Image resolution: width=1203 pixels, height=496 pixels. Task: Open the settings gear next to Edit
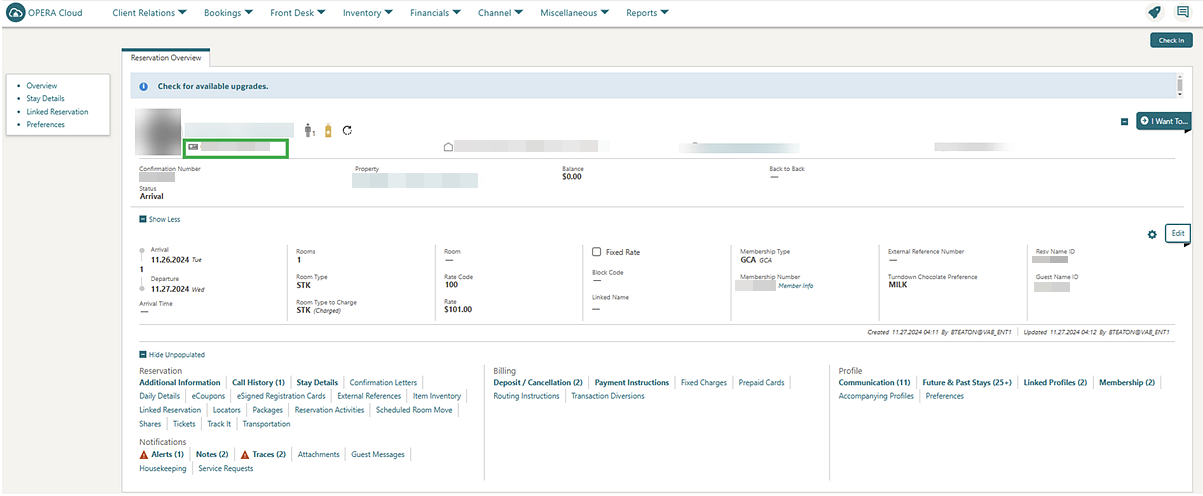[1152, 234]
